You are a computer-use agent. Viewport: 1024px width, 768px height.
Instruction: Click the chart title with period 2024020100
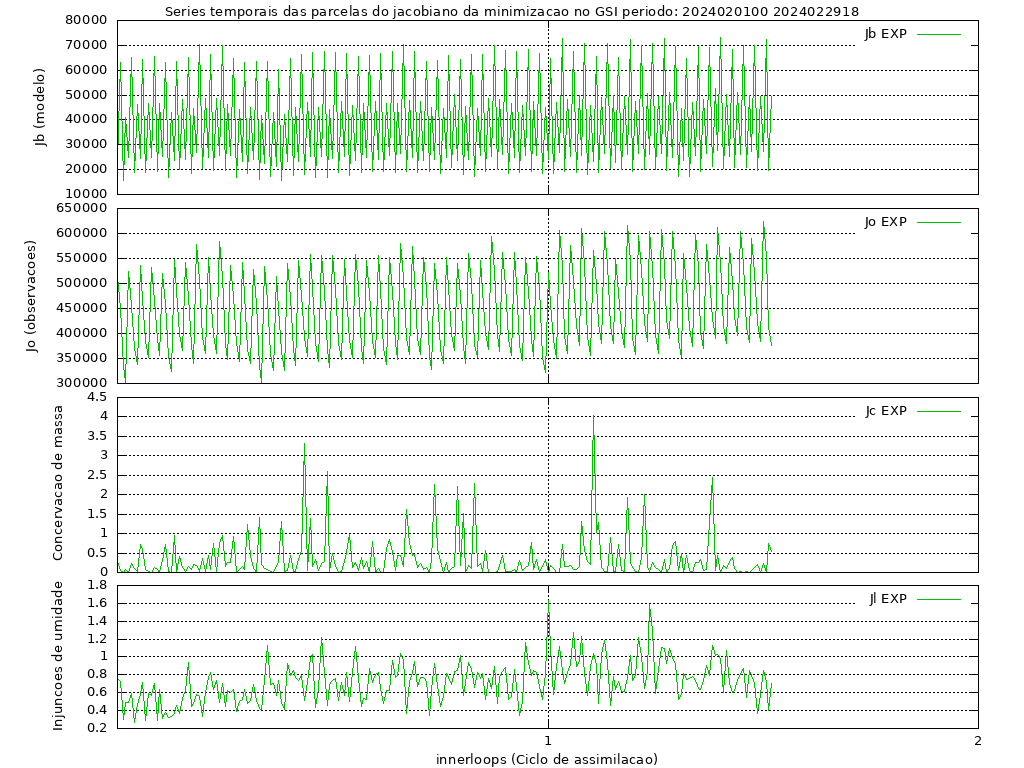tap(511, 11)
